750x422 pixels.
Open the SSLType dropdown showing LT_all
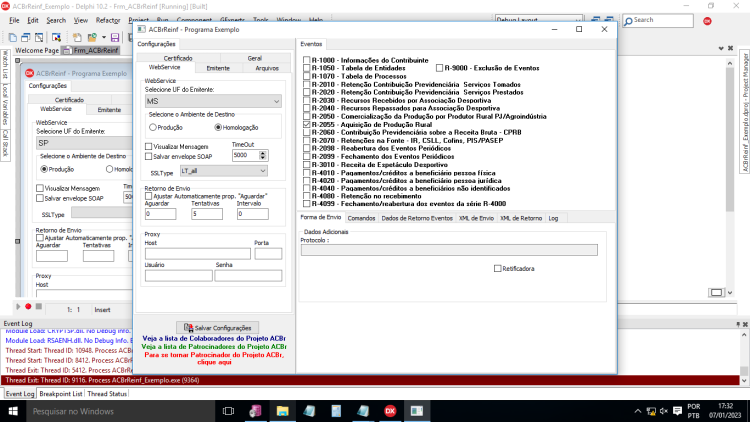click(x=263, y=171)
